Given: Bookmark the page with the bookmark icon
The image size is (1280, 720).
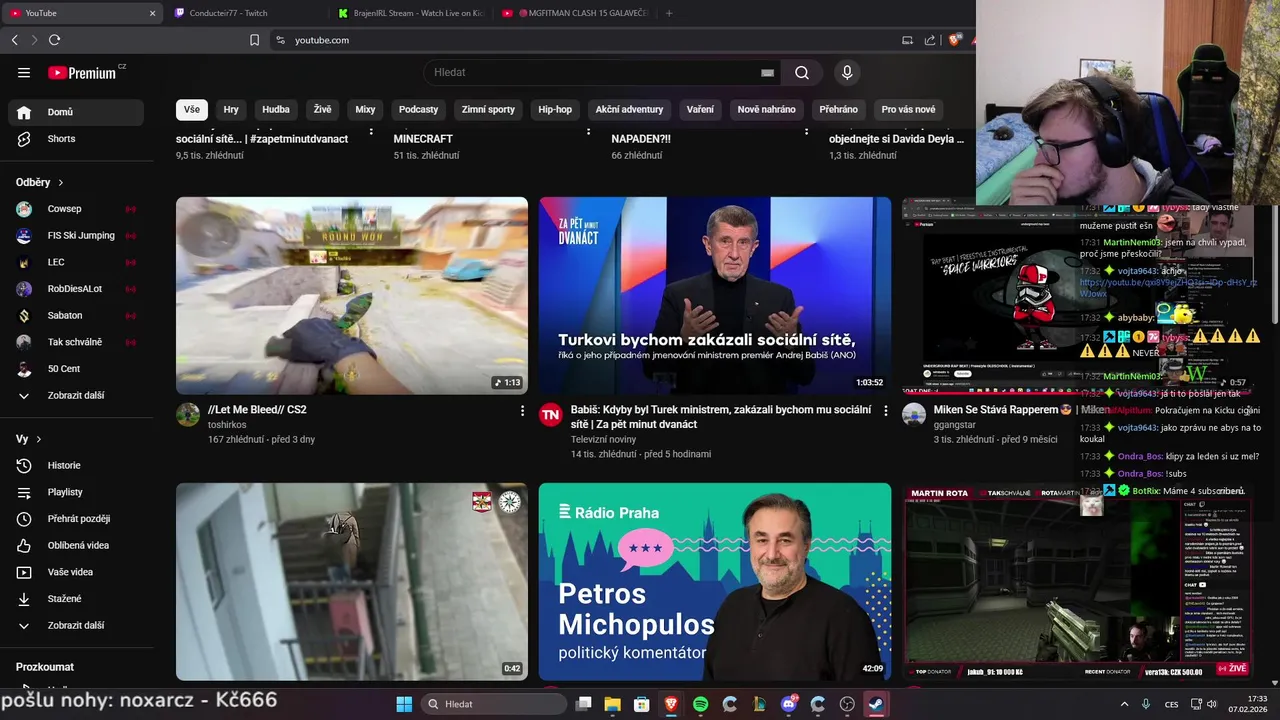Looking at the screenshot, I should coord(254,40).
